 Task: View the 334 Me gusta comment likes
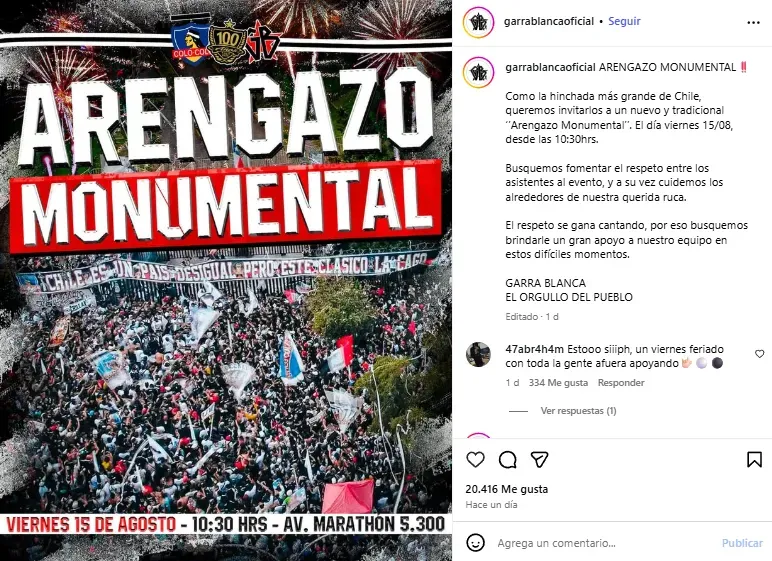point(558,383)
